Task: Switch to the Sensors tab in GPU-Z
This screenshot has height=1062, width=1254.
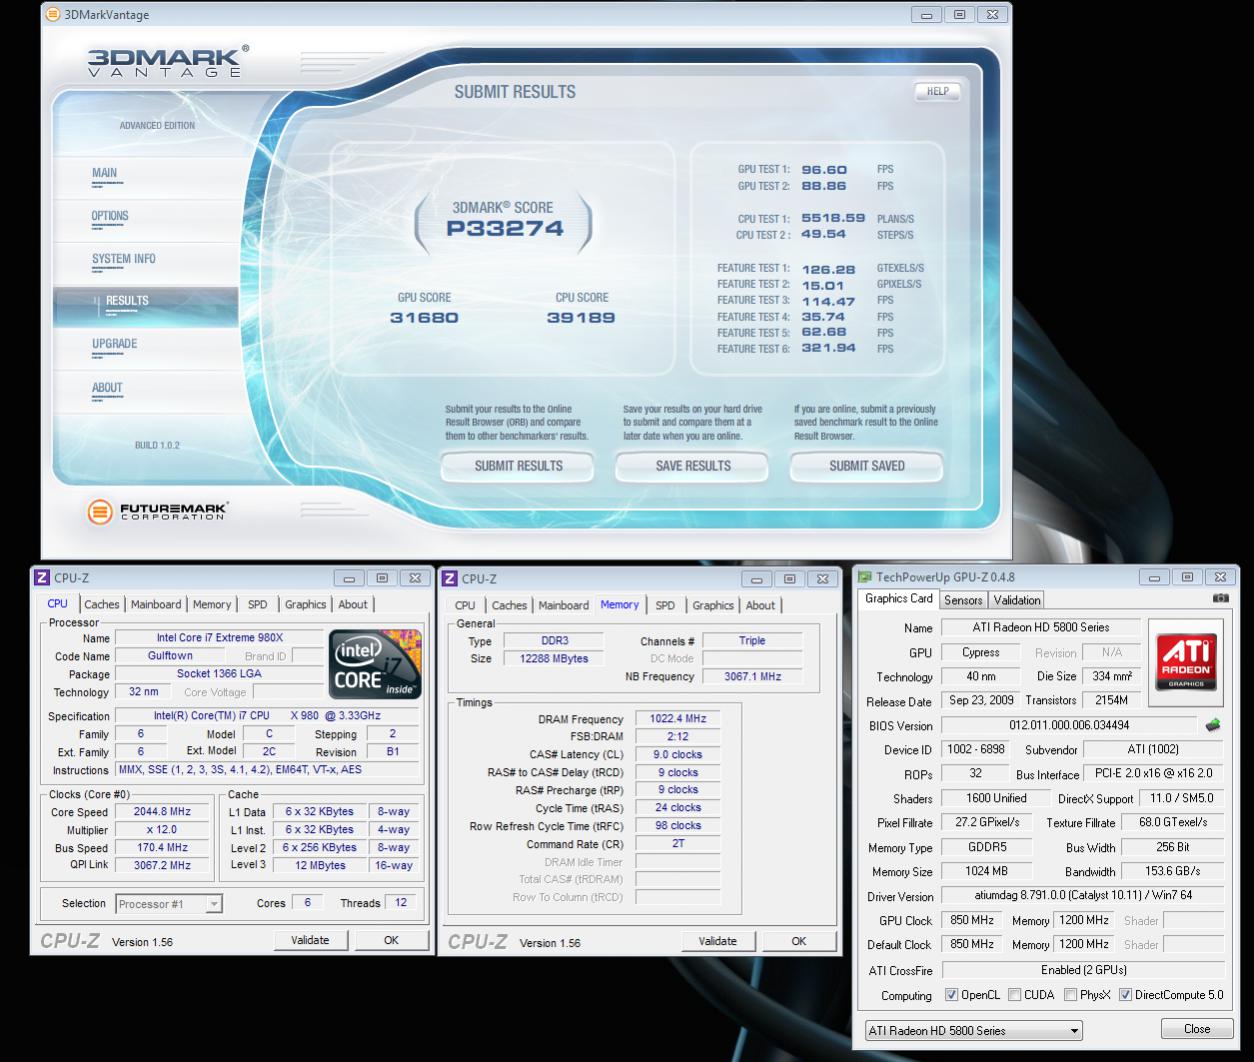Action: 963,600
